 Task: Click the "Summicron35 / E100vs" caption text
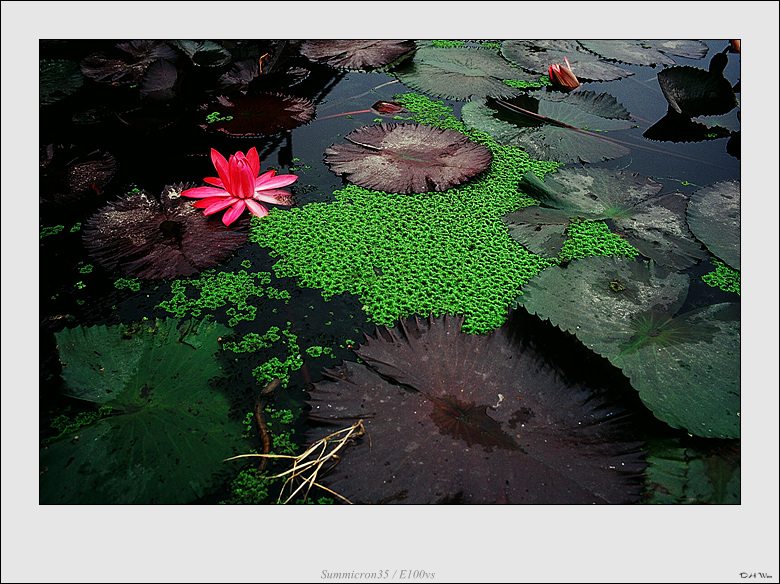click(378, 574)
